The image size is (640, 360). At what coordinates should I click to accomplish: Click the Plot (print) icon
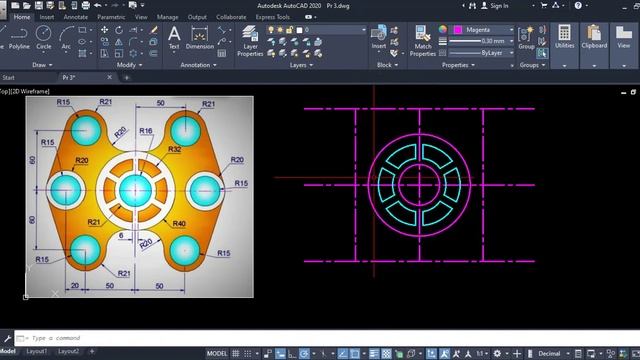click(x=86, y=6)
